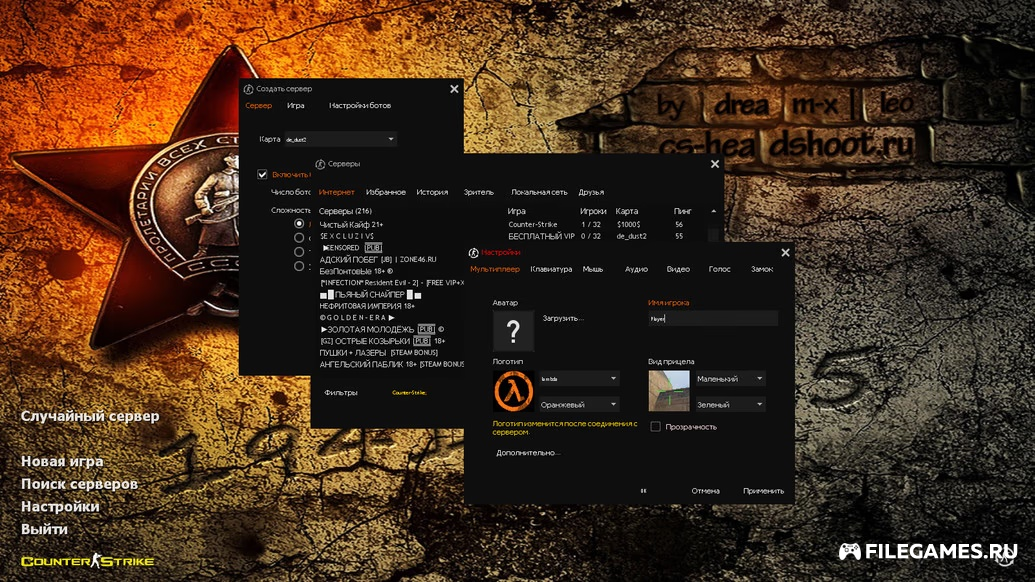Open the Замок settings tab
The image size is (1035, 582).
[x=762, y=269]
